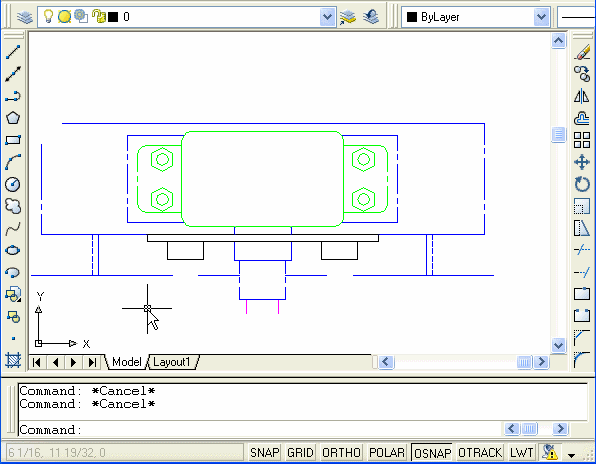Toggle GRID display in status bar
Screen dimensions: 596x464
click(x=300, y=453)
